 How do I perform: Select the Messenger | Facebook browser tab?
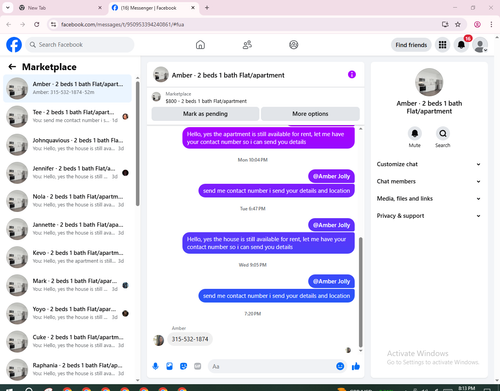pyautogui.click(x=153, y=8)
